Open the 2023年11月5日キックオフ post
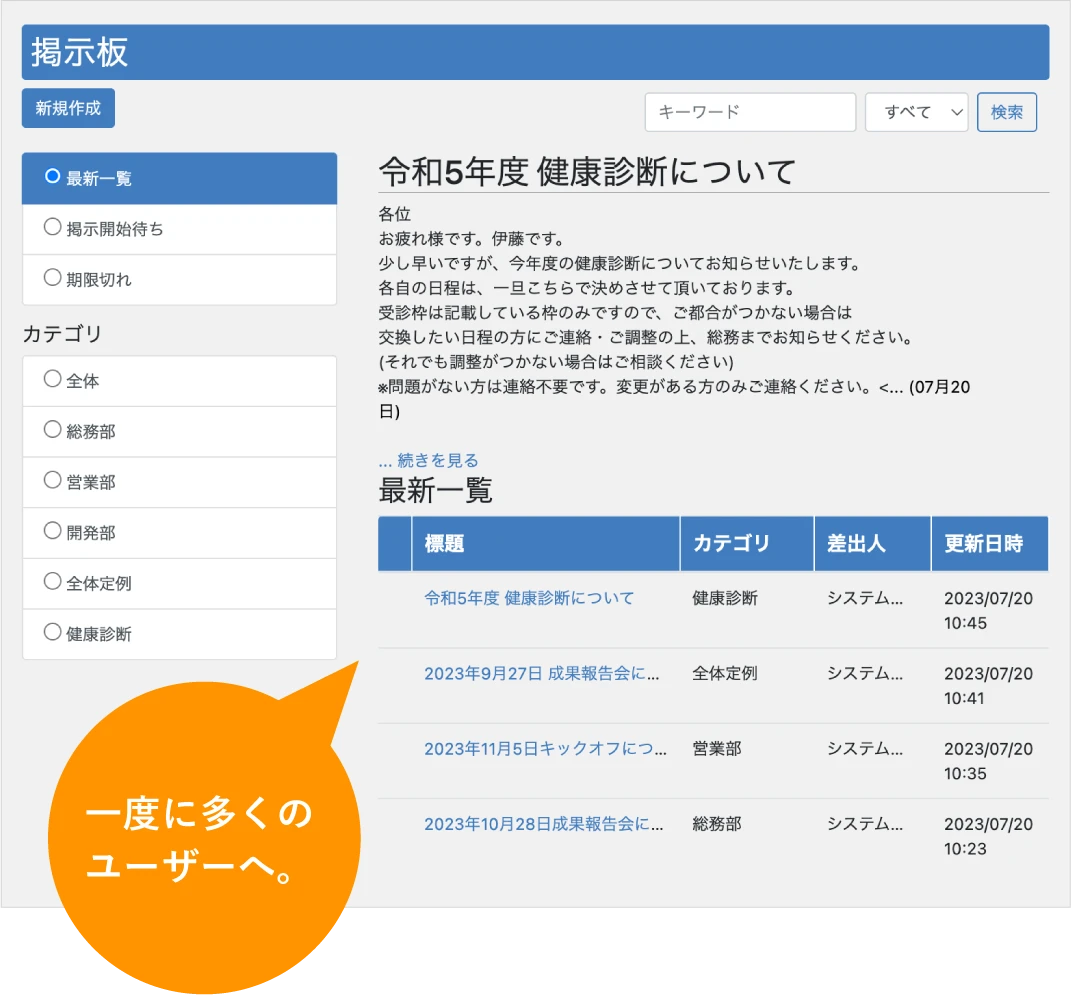This screenshot has height=995, width=1071. (x=545, y=749)
